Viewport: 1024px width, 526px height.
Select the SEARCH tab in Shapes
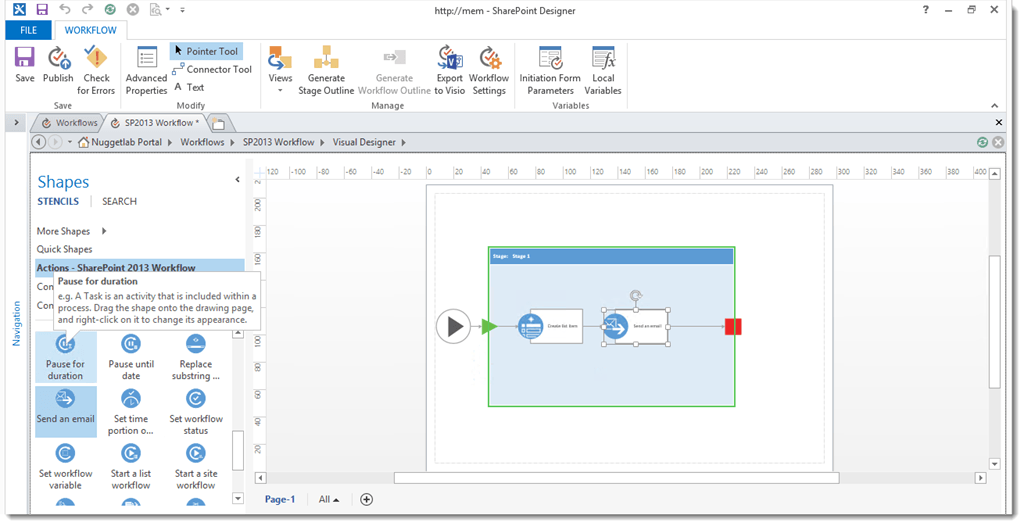[x=120, y=201]
